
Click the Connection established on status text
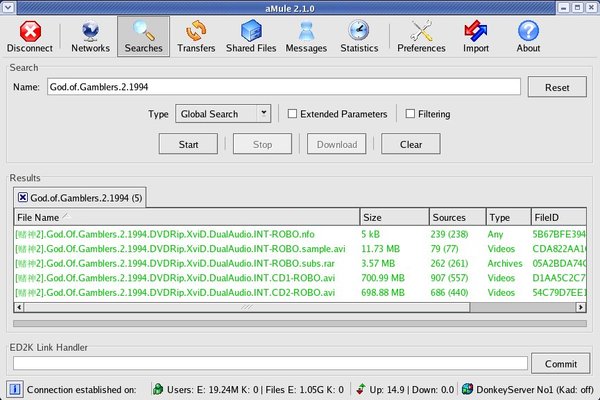point(82,390)
